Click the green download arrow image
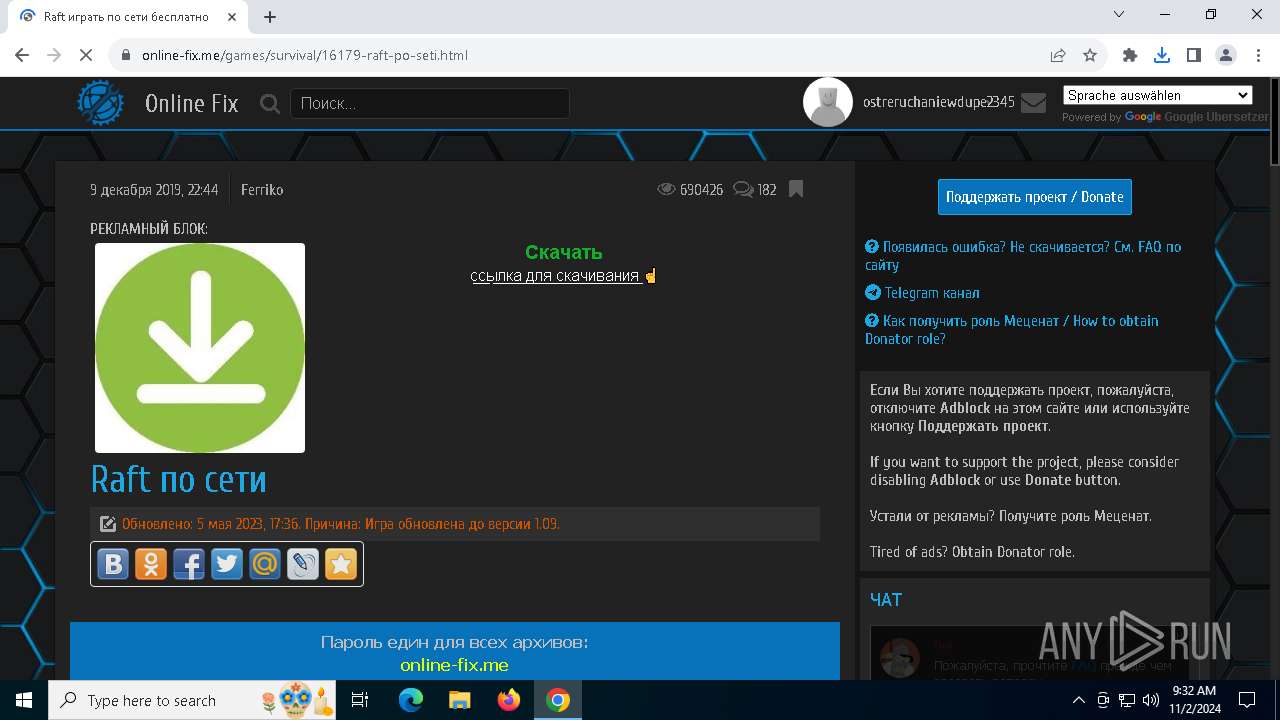Screen dimensions: 1280x720 coord(200,348)
